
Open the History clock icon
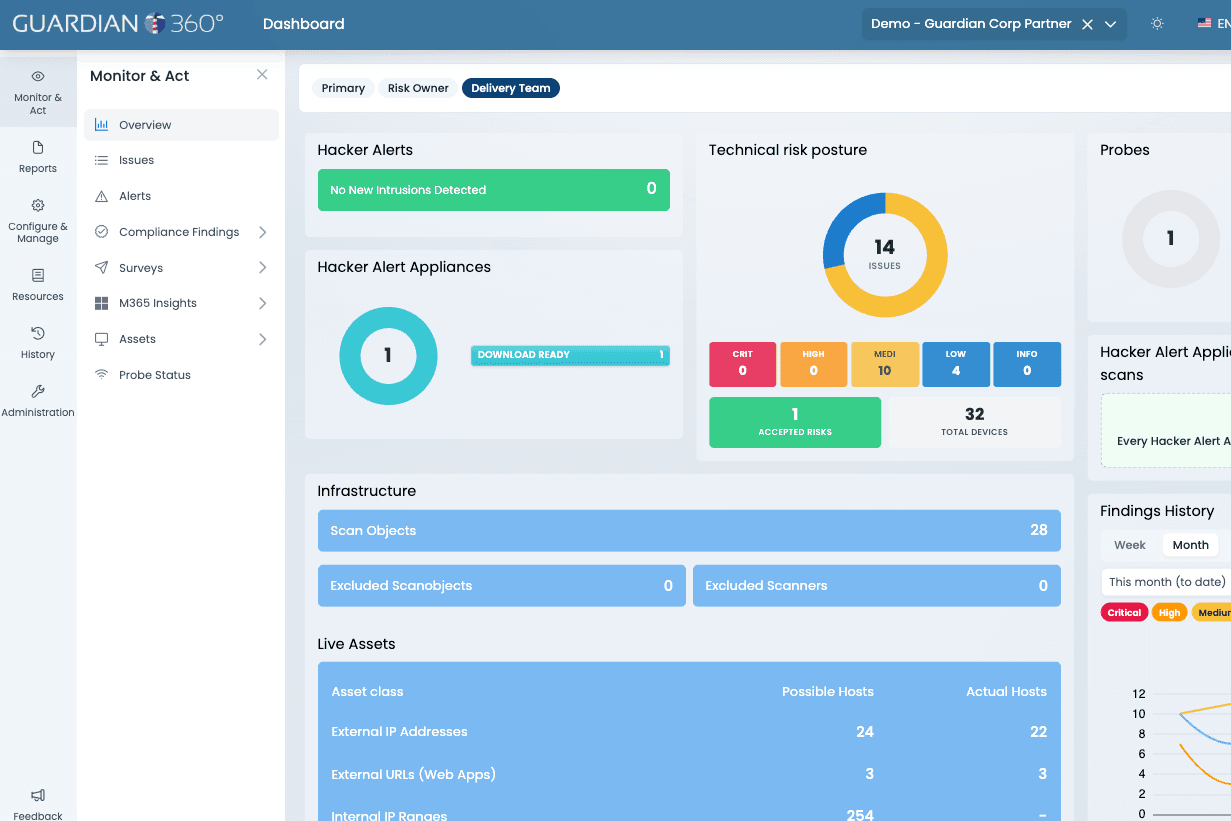38,333
